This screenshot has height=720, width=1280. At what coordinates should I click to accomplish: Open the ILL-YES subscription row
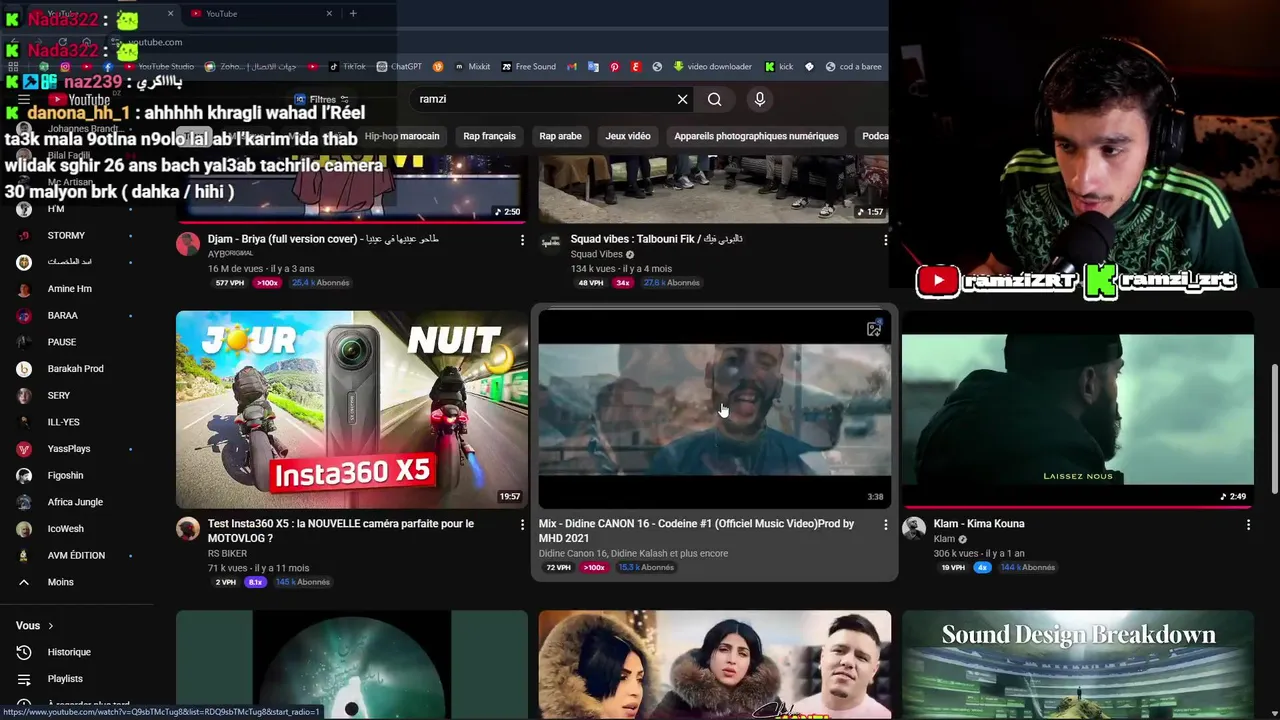(63, 422)
